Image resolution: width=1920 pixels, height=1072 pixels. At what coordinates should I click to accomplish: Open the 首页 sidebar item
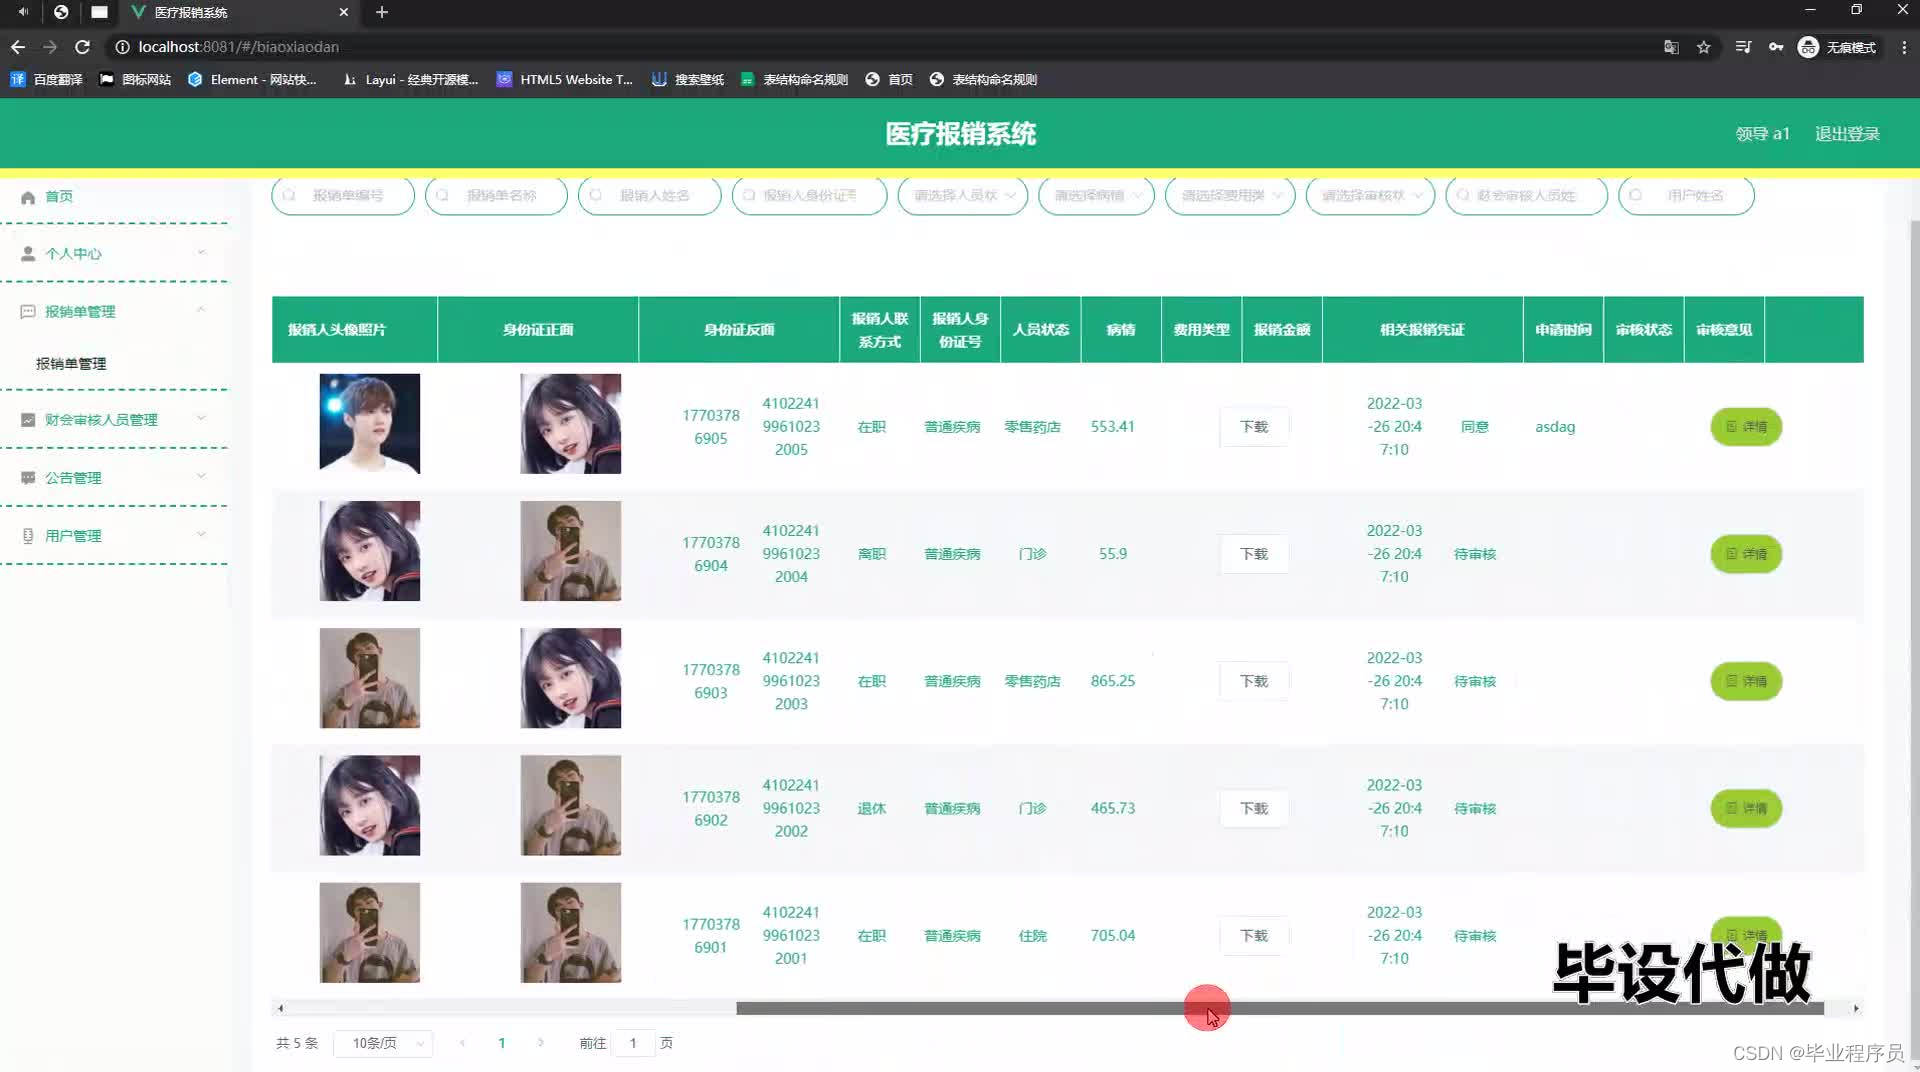click(59, 197)
